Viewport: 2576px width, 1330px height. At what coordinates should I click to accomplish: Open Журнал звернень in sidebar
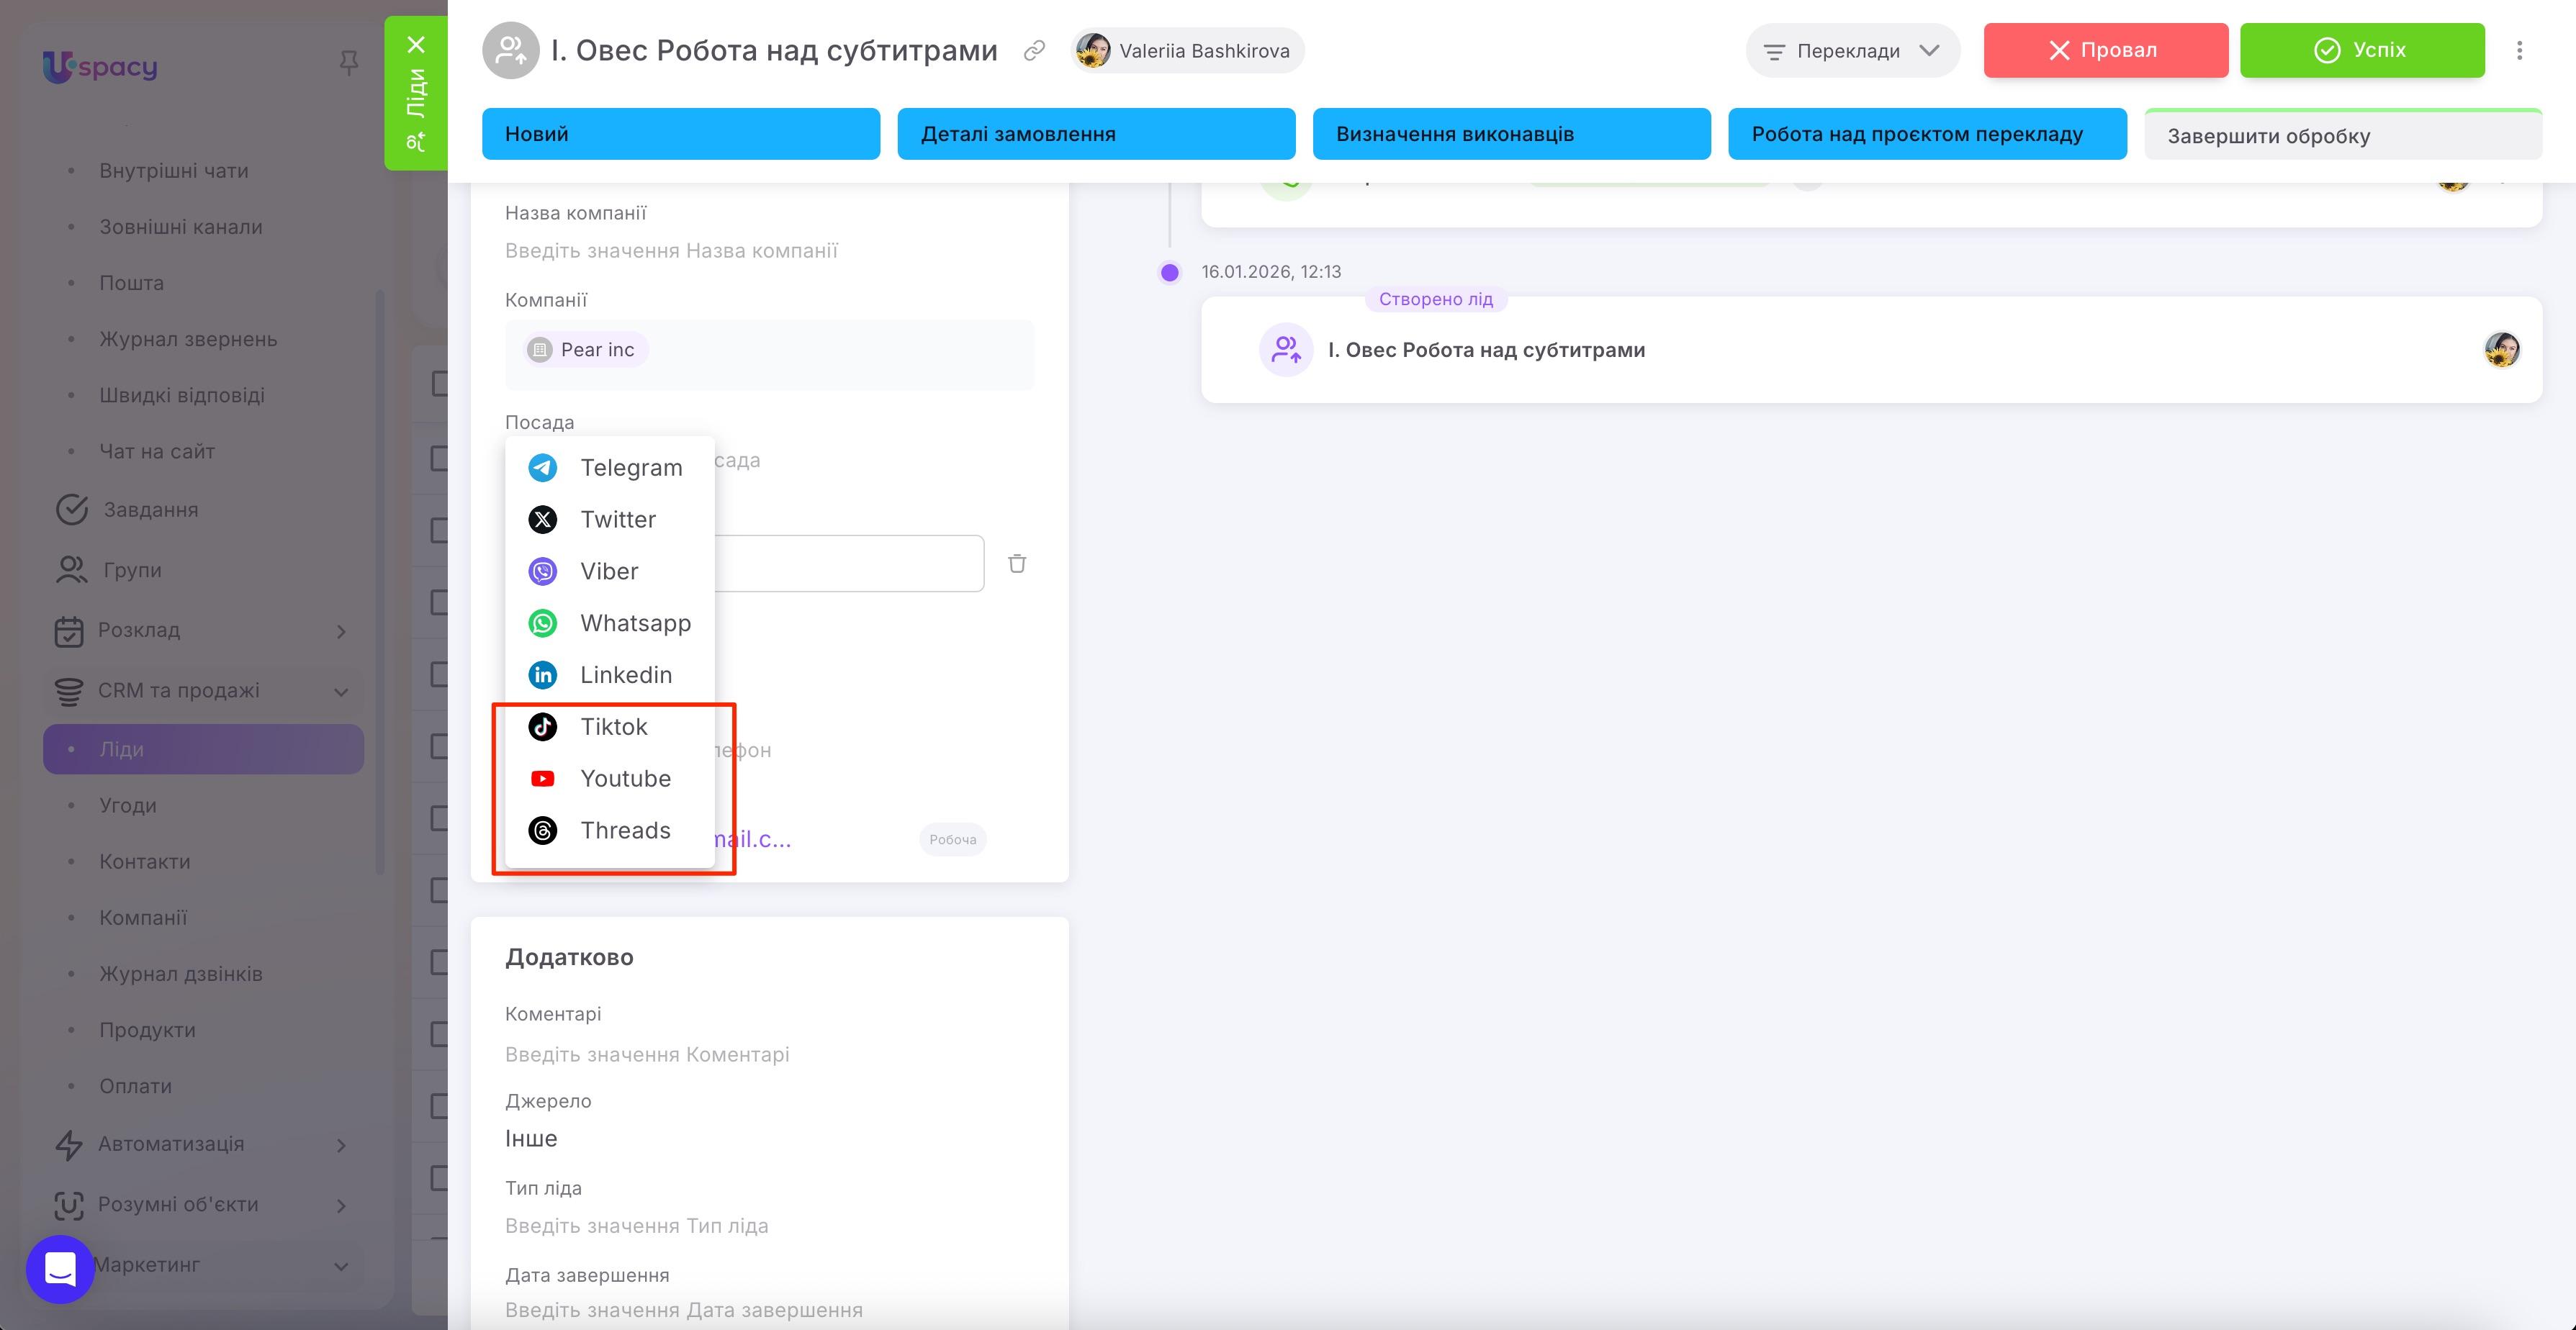tap(188, 339)
